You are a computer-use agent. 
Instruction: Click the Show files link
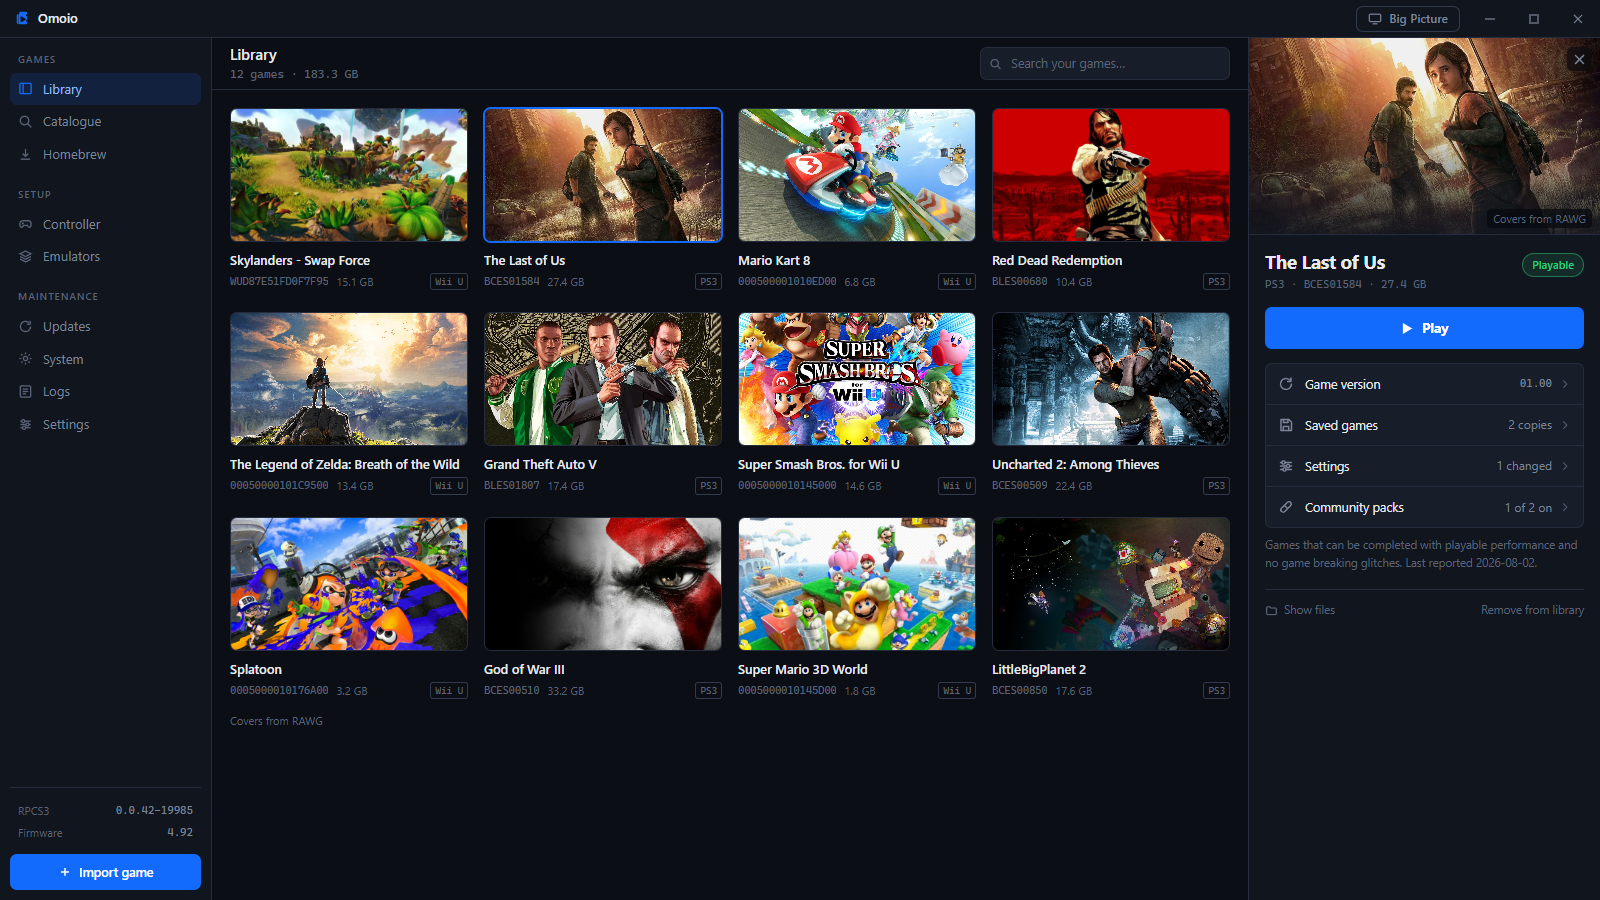(1300, 610)
